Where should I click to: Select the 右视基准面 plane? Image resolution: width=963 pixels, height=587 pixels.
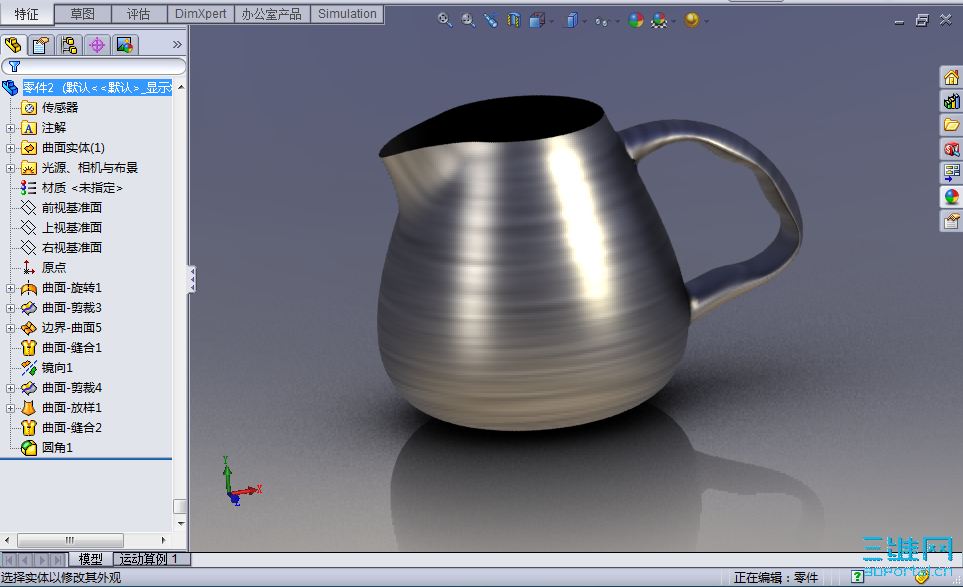click(x=71, y=248)
